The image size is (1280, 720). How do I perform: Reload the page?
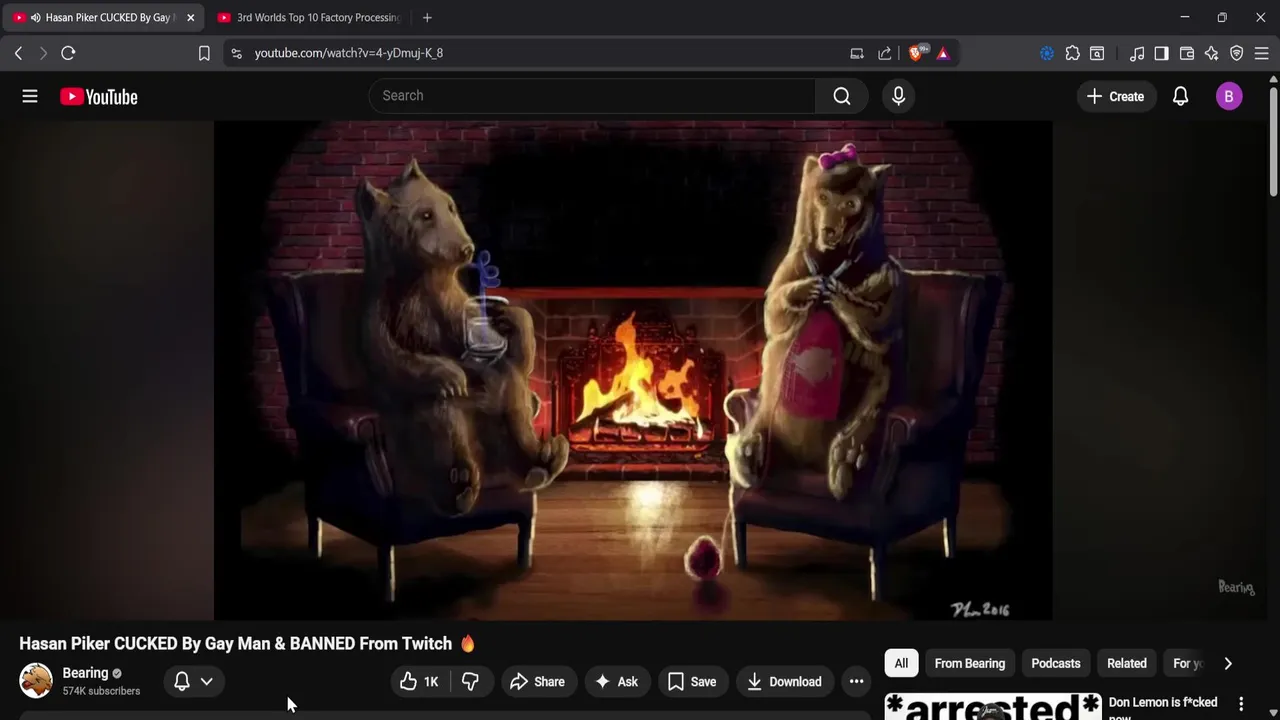click(68, 53)
